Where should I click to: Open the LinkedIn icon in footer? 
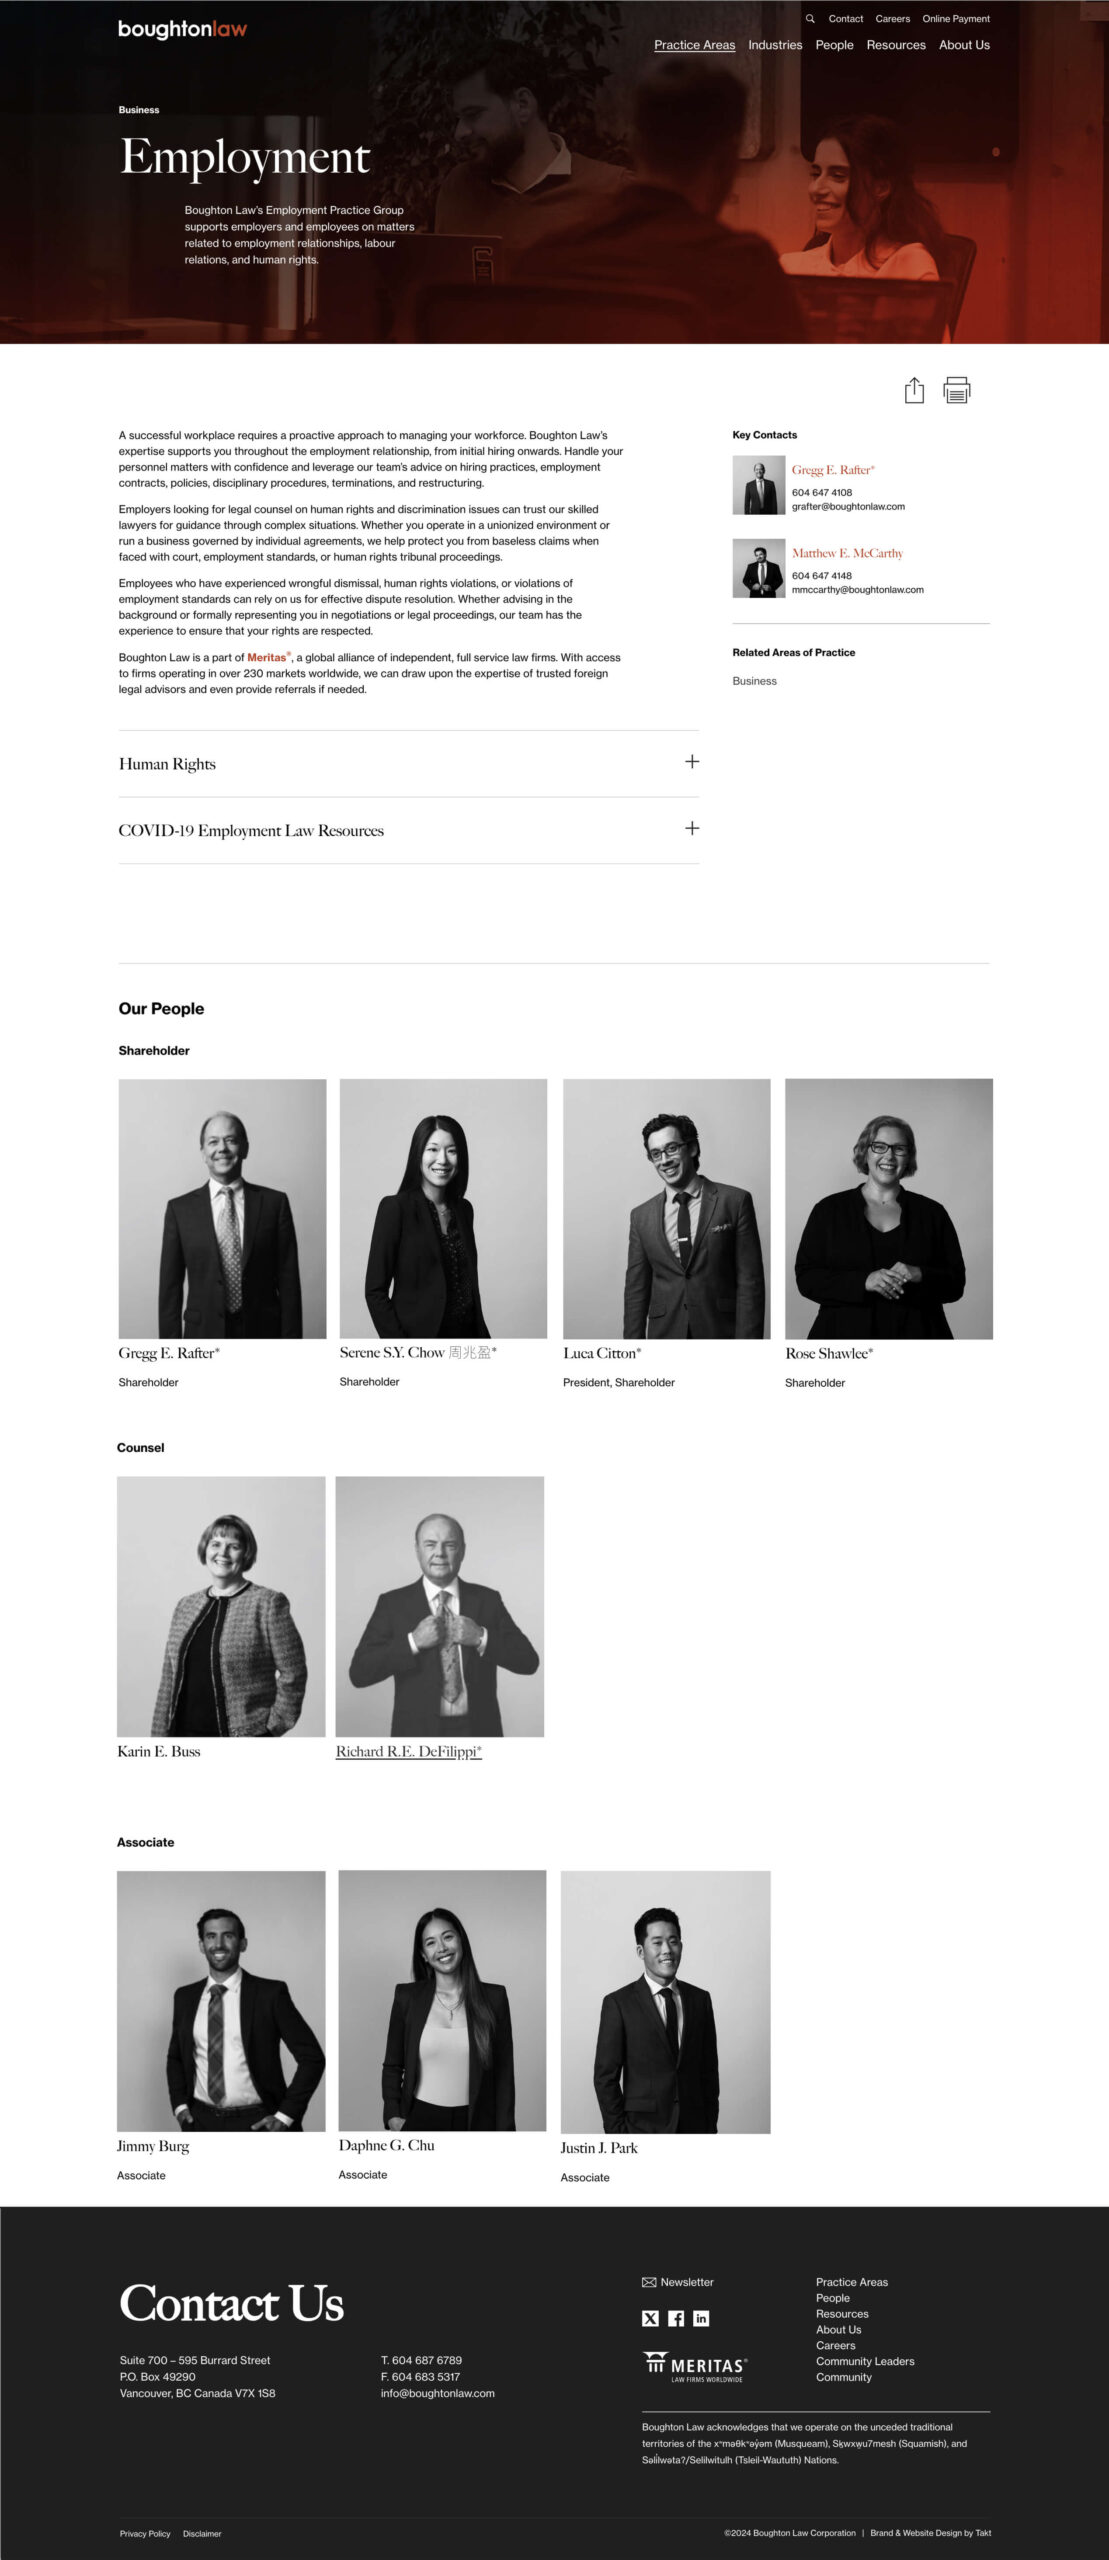(x=701, y=2318)
